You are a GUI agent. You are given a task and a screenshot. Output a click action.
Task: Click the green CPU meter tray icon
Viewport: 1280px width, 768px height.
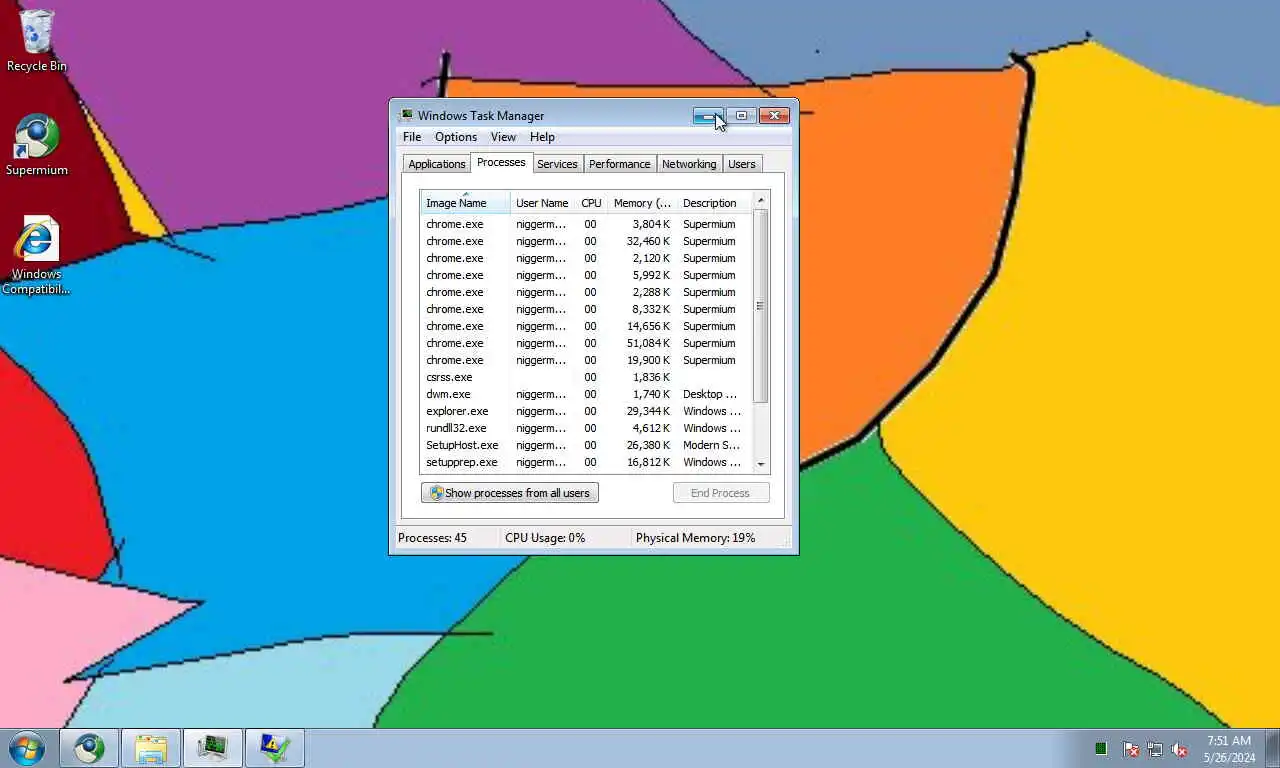[1101, 748]
